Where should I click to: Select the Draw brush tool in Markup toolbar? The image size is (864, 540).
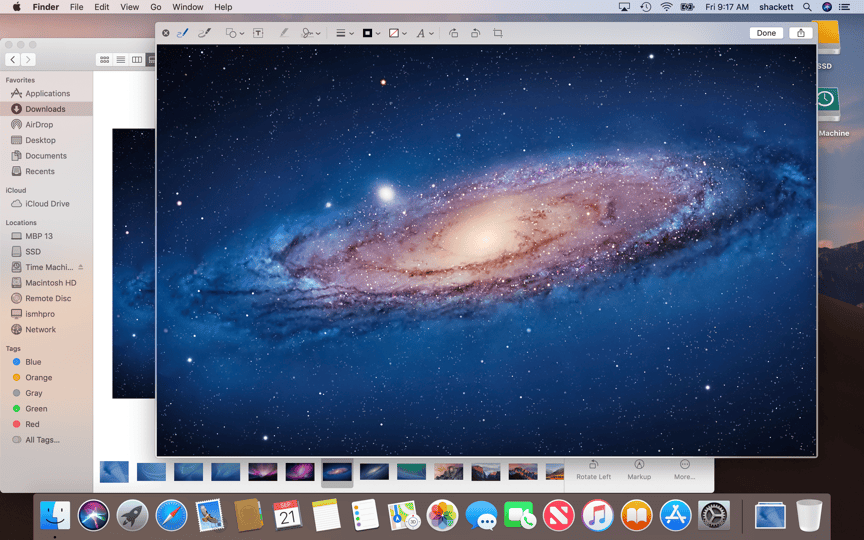[204, 33]
